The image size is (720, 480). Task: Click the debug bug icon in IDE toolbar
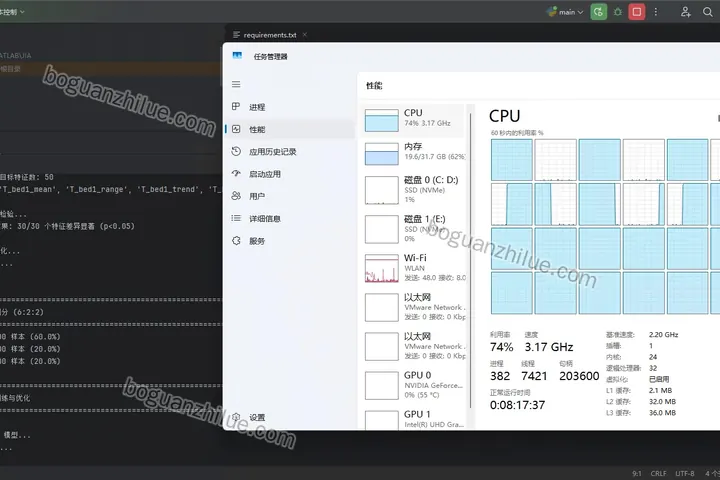[618, 12]
